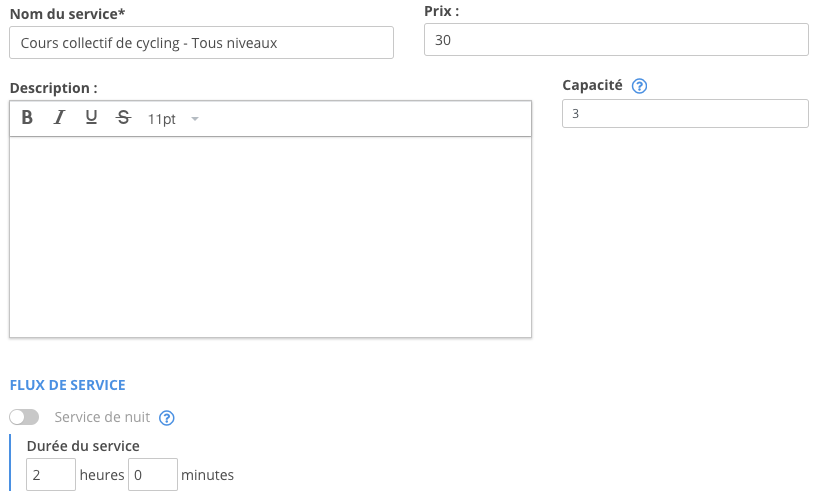827x499 pixels.
Task: Open the help tooltip next to Capacité
Action: pyautogui.click(x=640, y=86)
